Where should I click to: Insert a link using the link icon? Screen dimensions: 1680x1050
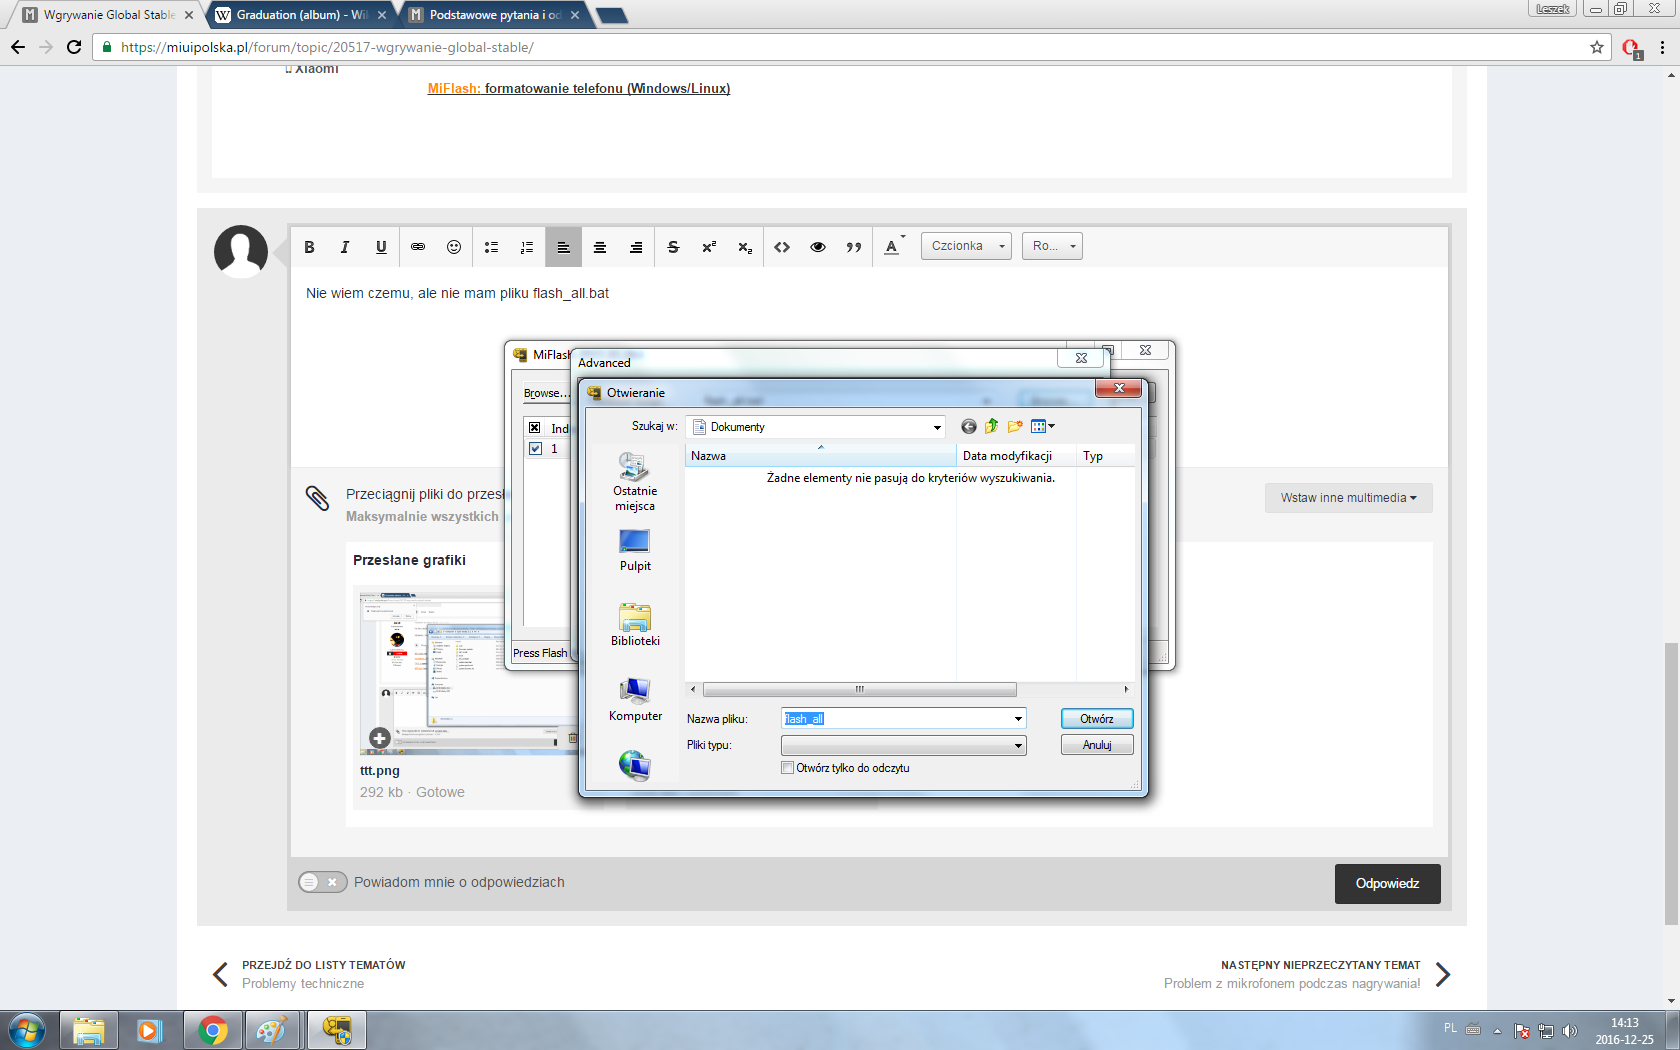(x=418, y=247)
